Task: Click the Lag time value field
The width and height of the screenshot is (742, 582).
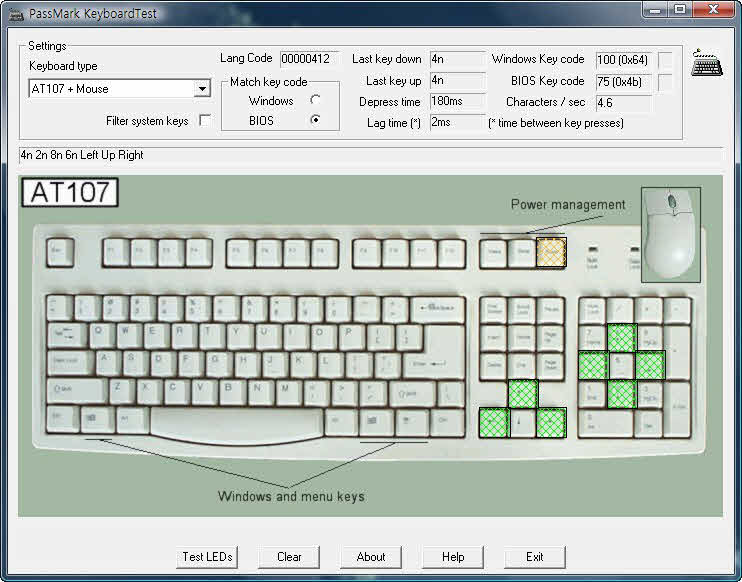Action: pos(458,122)
